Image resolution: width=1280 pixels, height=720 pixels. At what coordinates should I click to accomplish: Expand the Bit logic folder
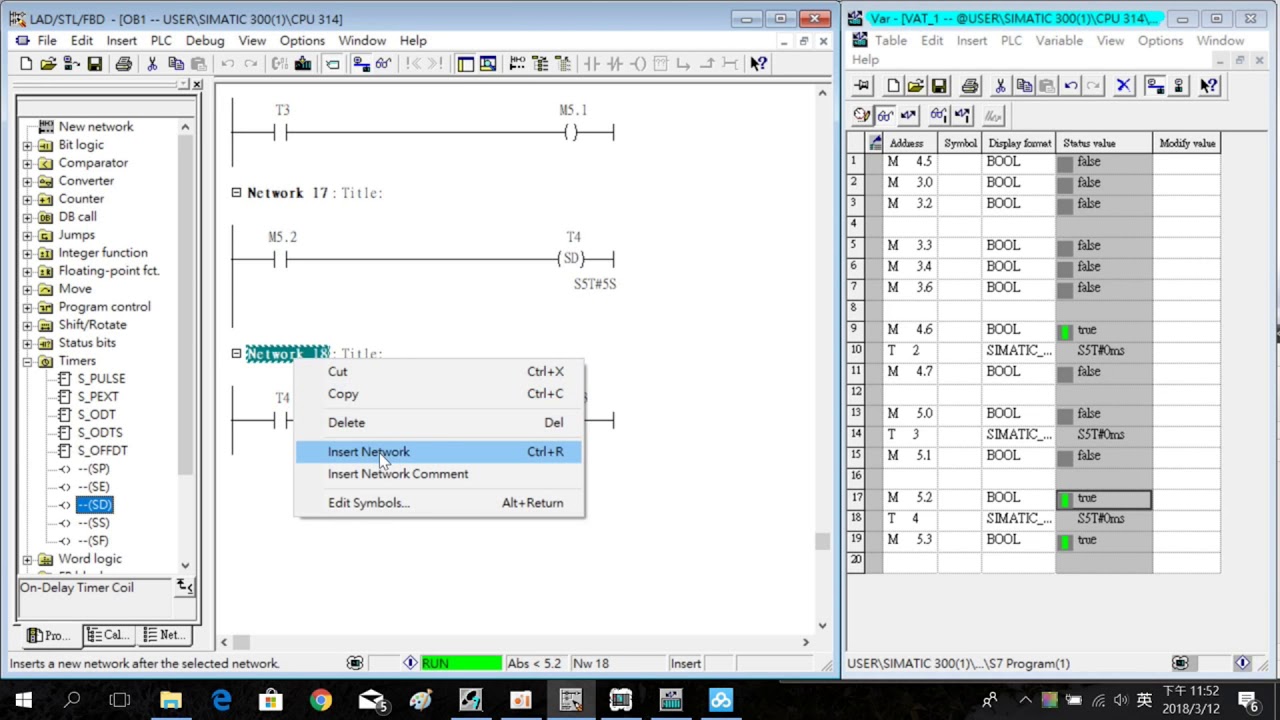pos(28,145)
